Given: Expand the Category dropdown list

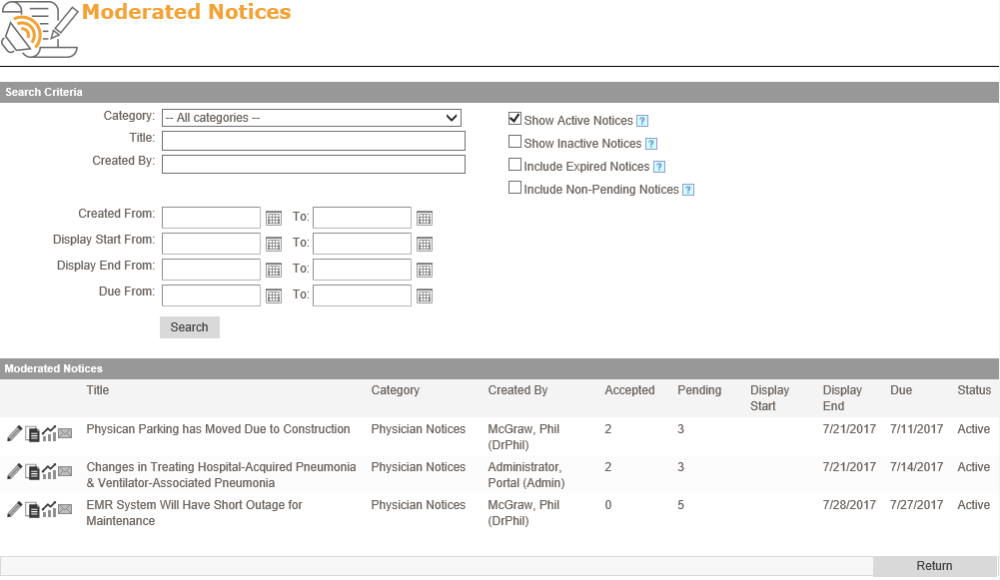Looking at the screenshot, I should pos(312,118).
